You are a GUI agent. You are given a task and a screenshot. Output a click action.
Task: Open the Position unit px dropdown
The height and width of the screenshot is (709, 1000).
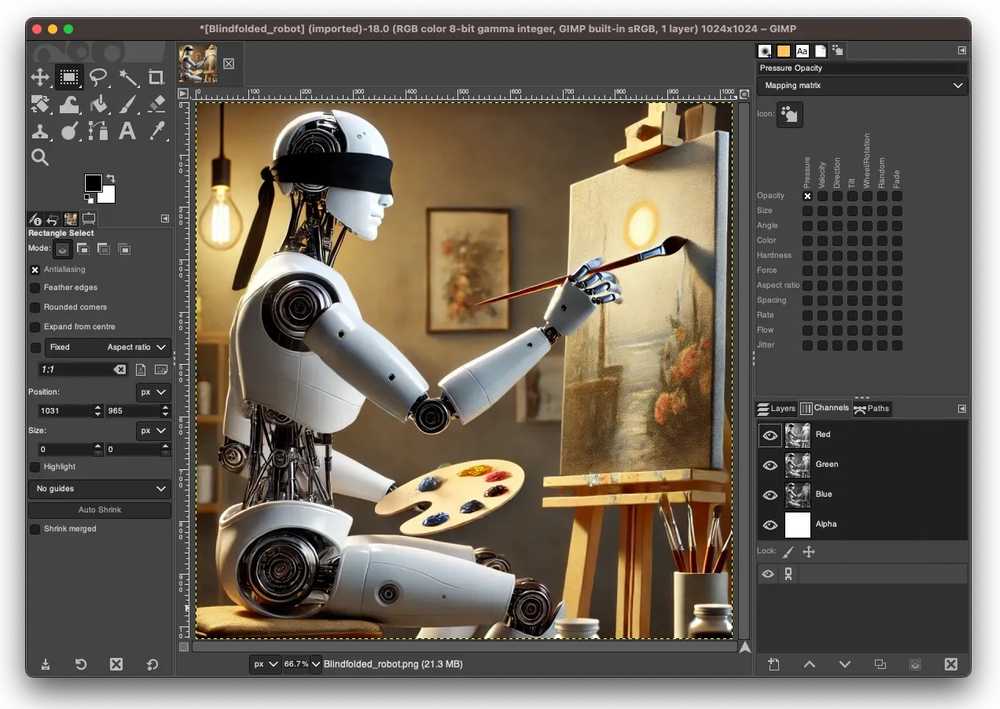pyautogui.click(x=153, y=392)
